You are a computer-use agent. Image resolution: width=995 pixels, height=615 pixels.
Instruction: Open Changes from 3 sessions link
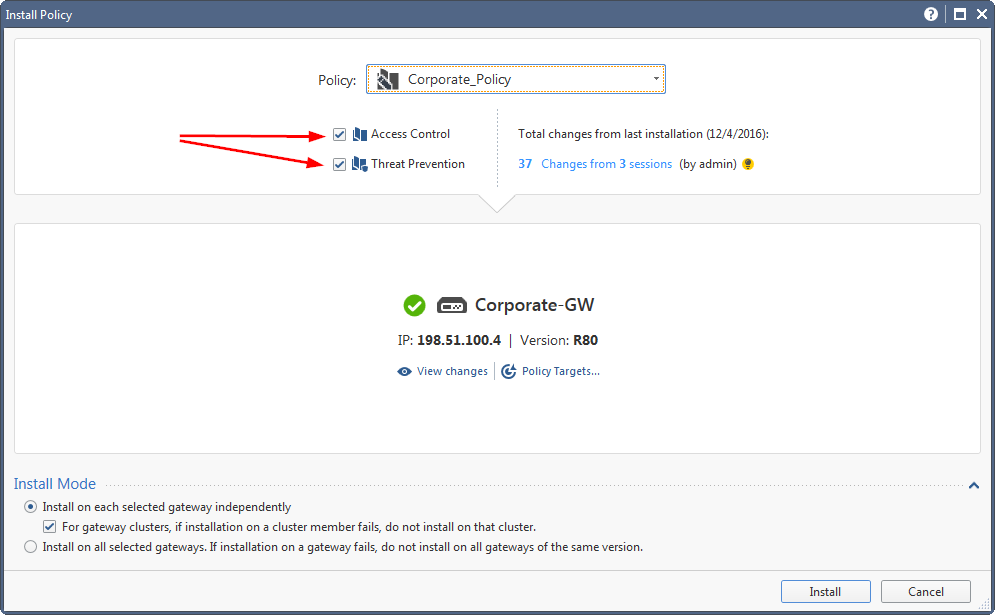(x=606, y=164)
